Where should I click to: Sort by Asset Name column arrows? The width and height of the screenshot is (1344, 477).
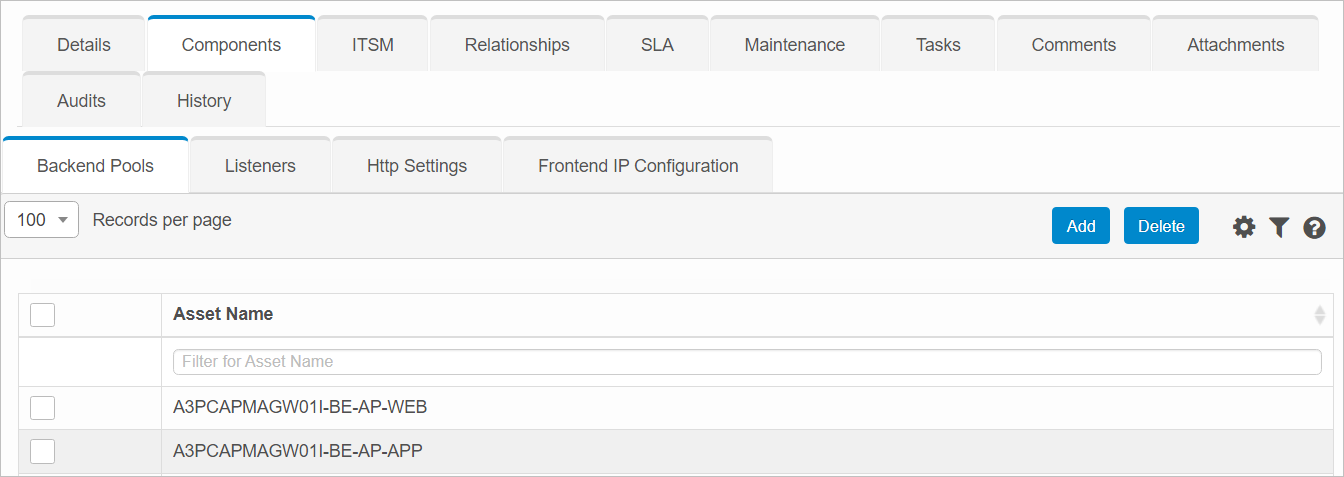[x=1319, y=315]
